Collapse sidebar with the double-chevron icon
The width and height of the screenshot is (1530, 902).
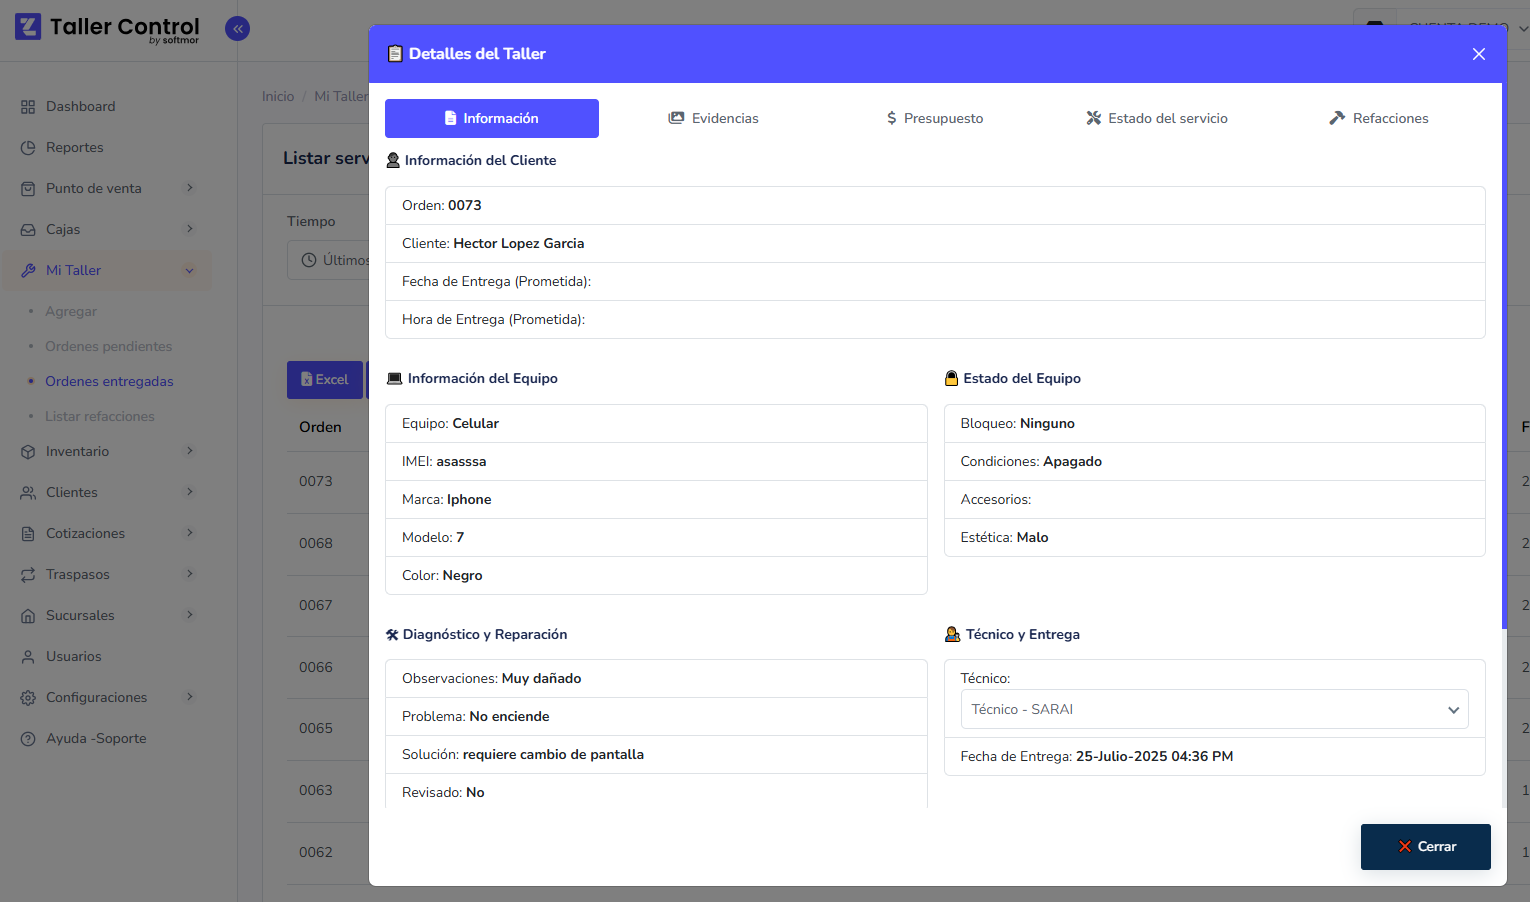click(x=237, y=29)
